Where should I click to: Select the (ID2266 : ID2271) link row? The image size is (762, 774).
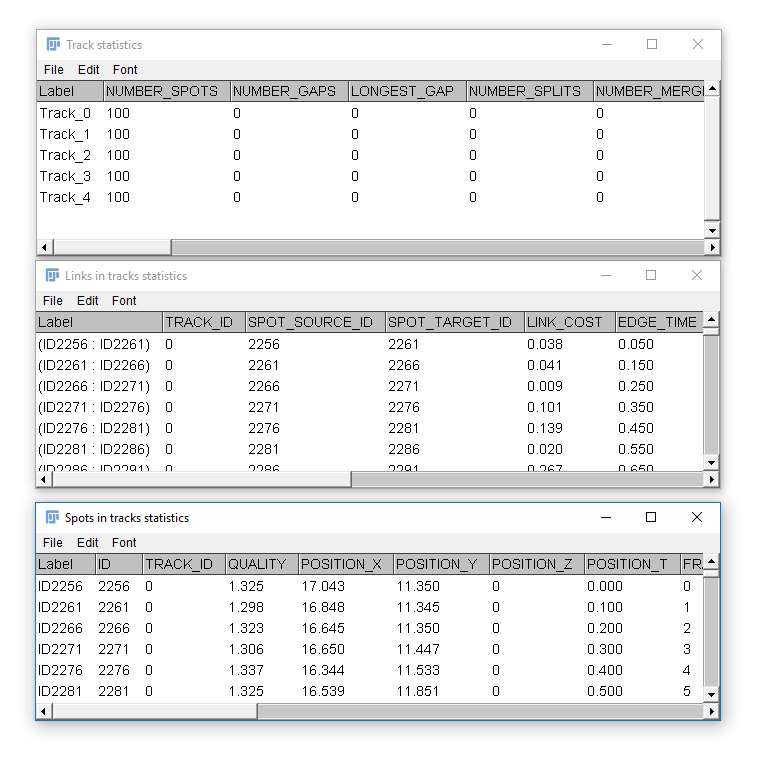[94, 386]
